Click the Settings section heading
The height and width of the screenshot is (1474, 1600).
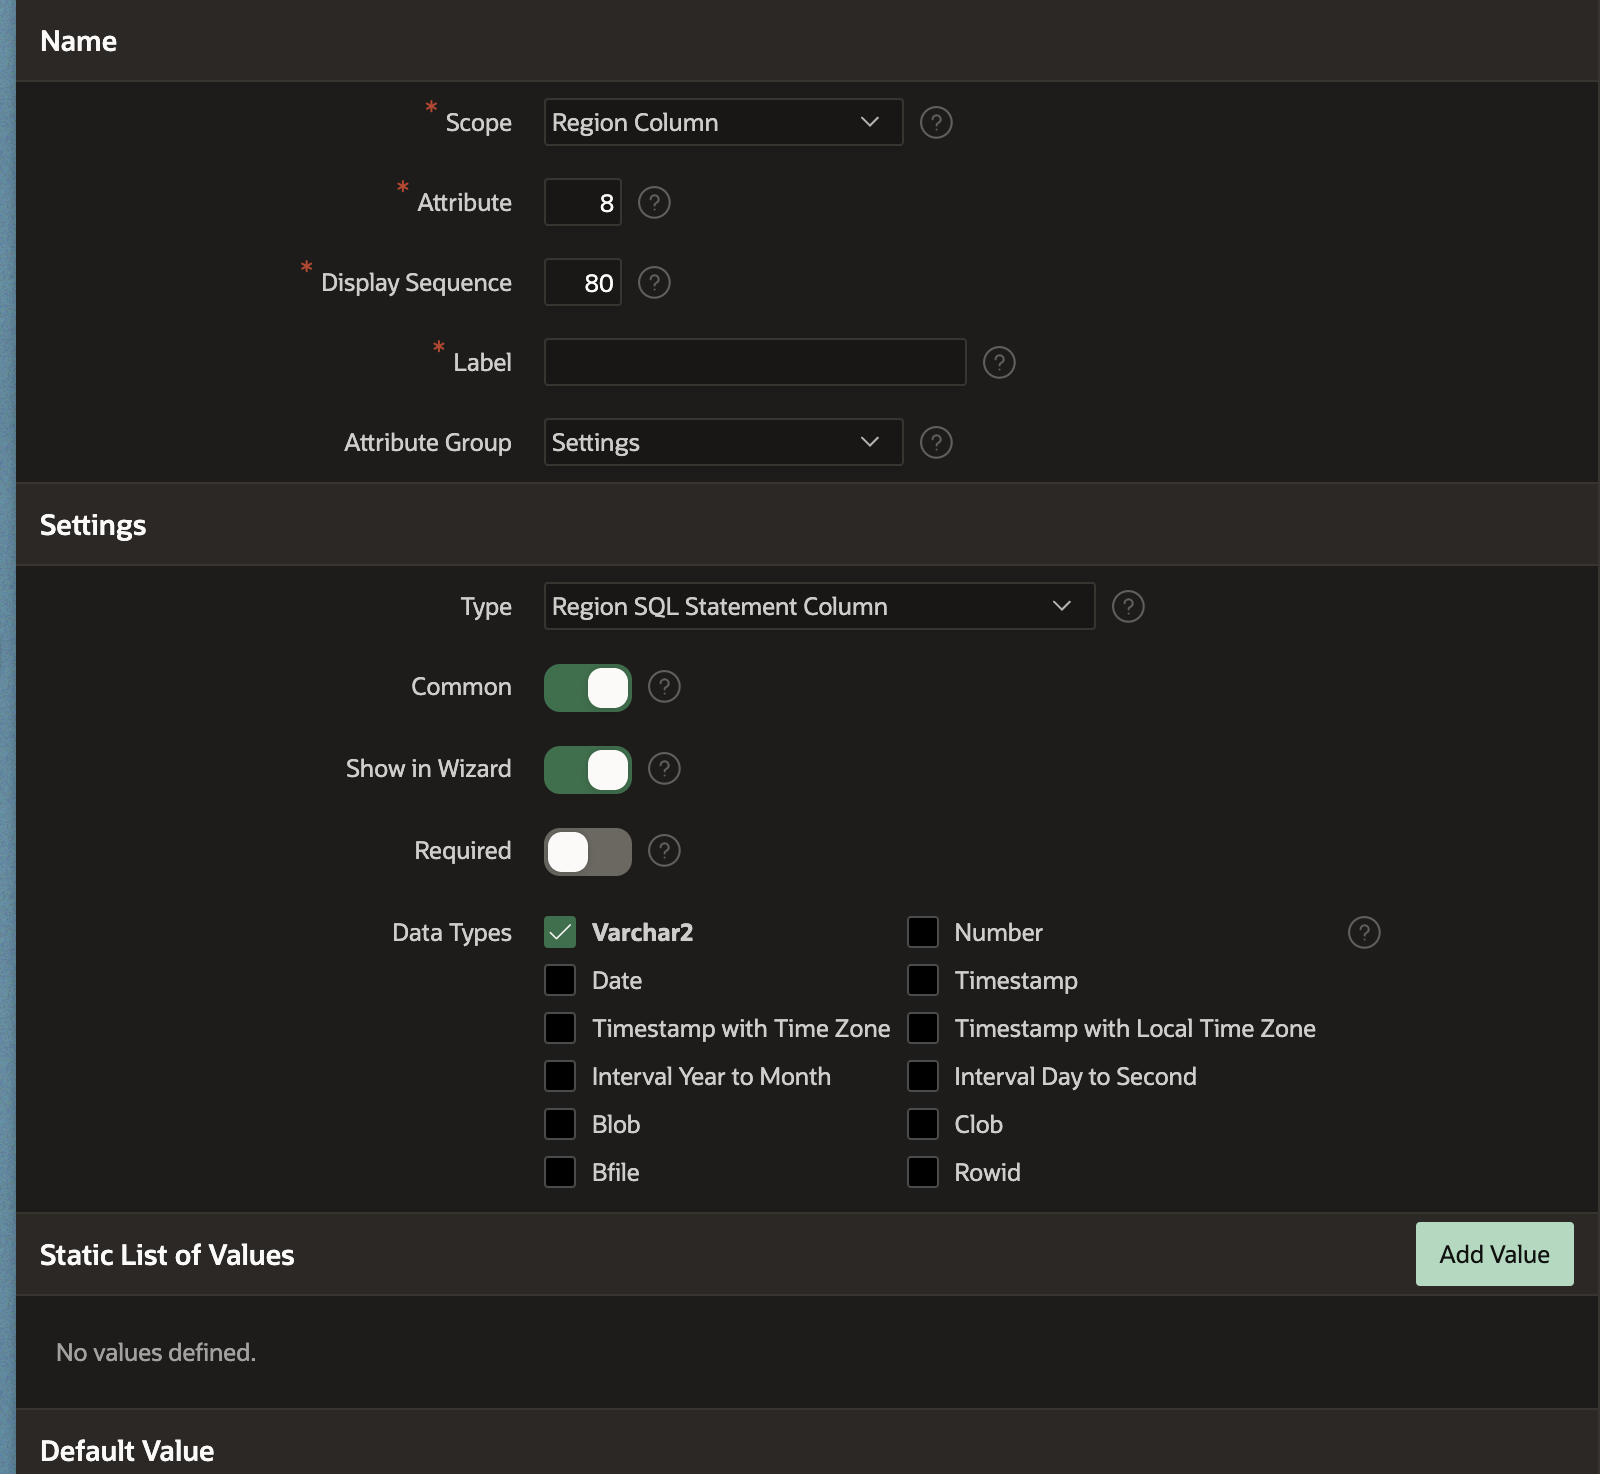pyautogui.click(x=93, y=525)
